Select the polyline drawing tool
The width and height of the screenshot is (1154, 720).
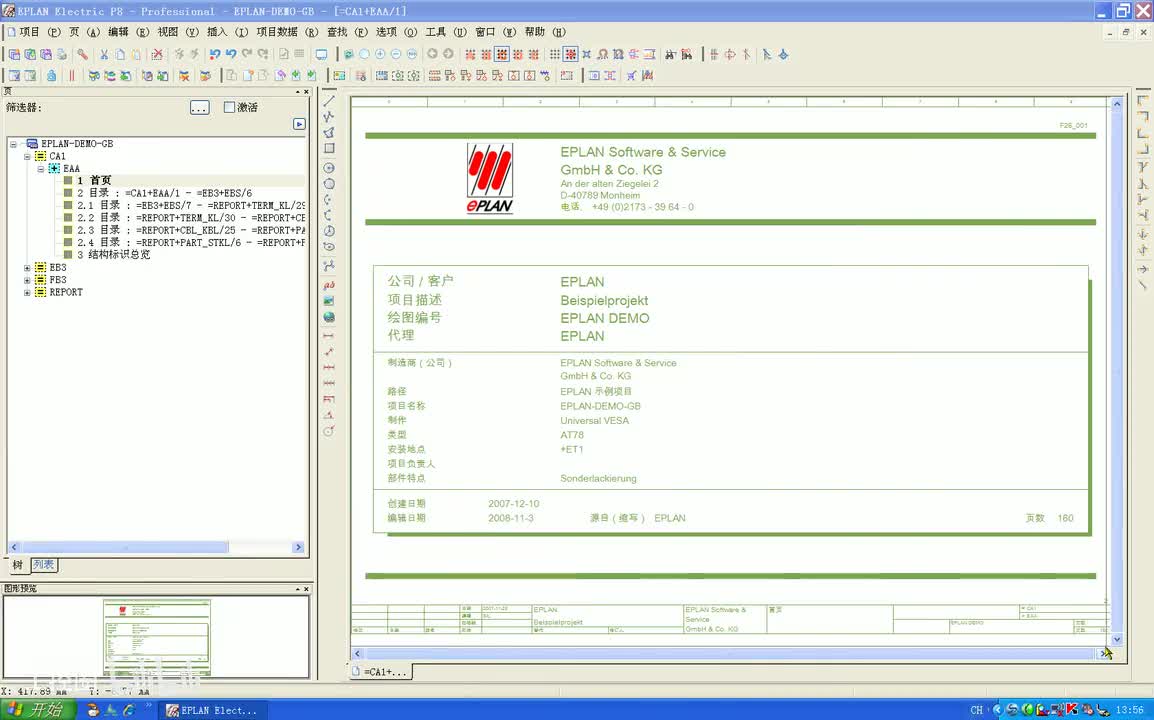pos(329,116)
